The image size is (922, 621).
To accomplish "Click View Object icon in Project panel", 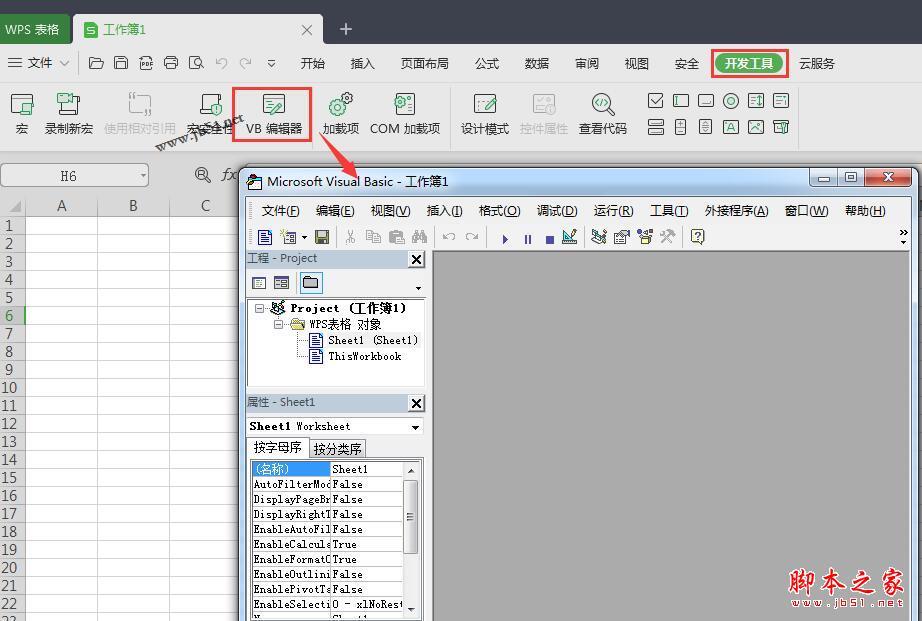I will coord(282,283).
